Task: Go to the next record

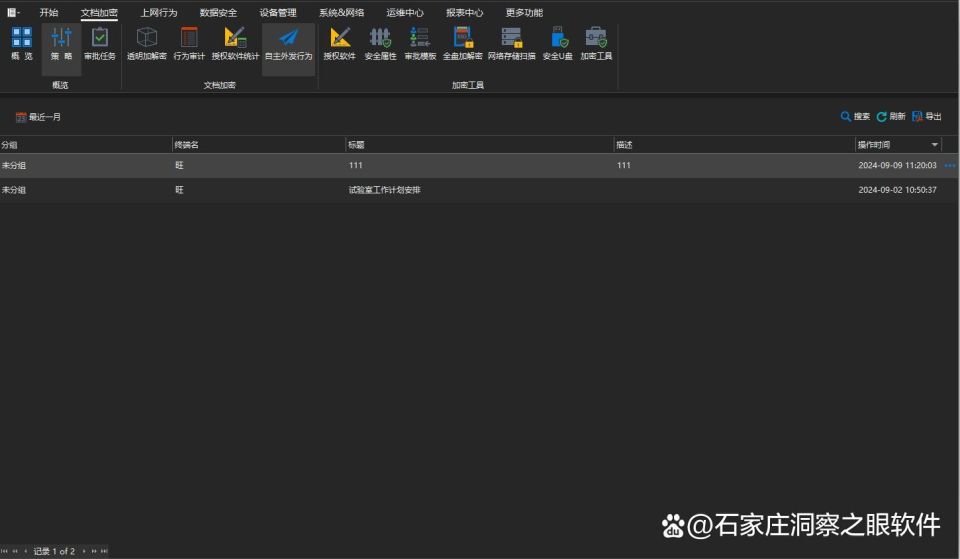Action: pos(84,551)
